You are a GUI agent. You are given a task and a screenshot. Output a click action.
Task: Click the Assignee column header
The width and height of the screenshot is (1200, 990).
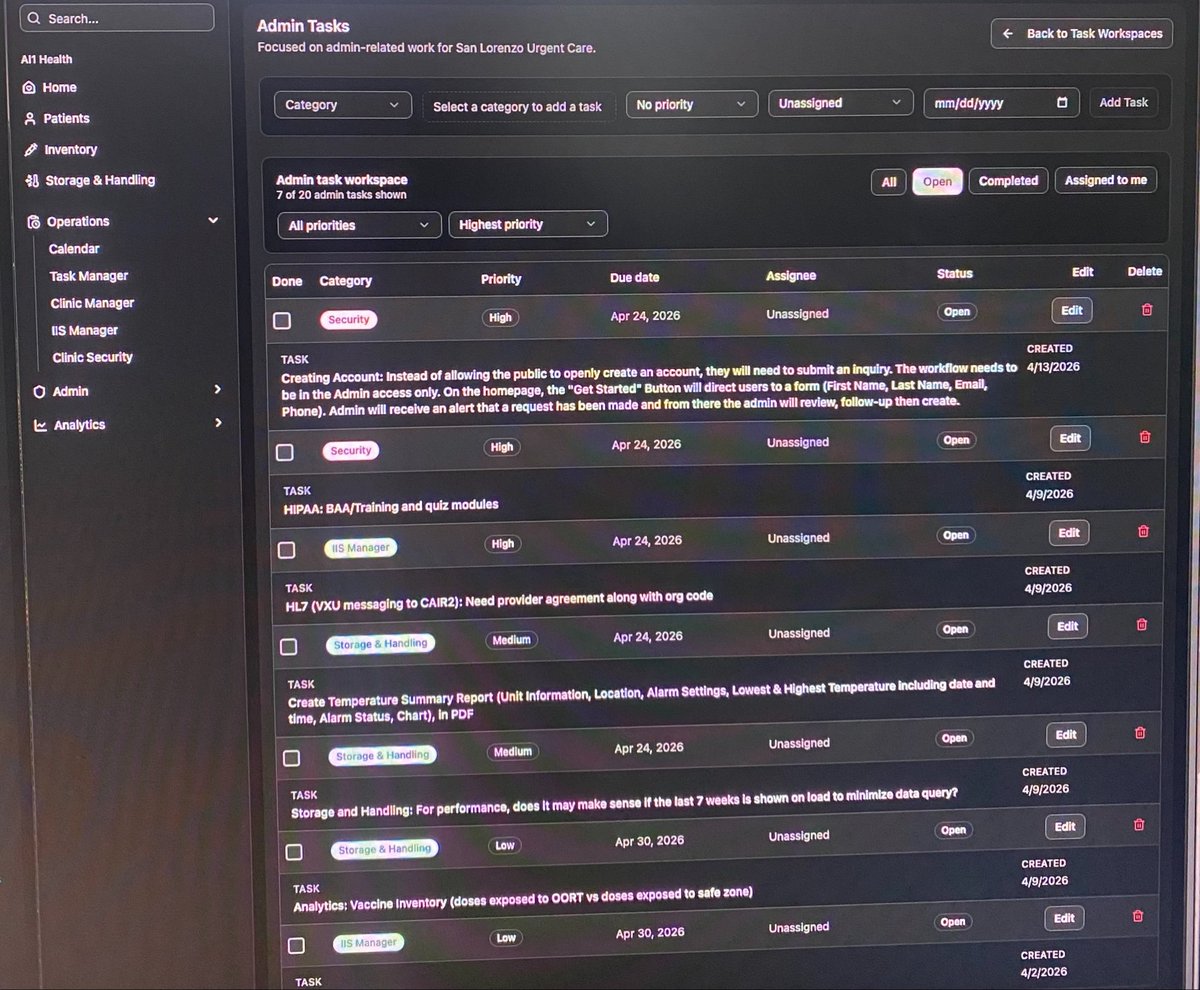click(791, 275)
